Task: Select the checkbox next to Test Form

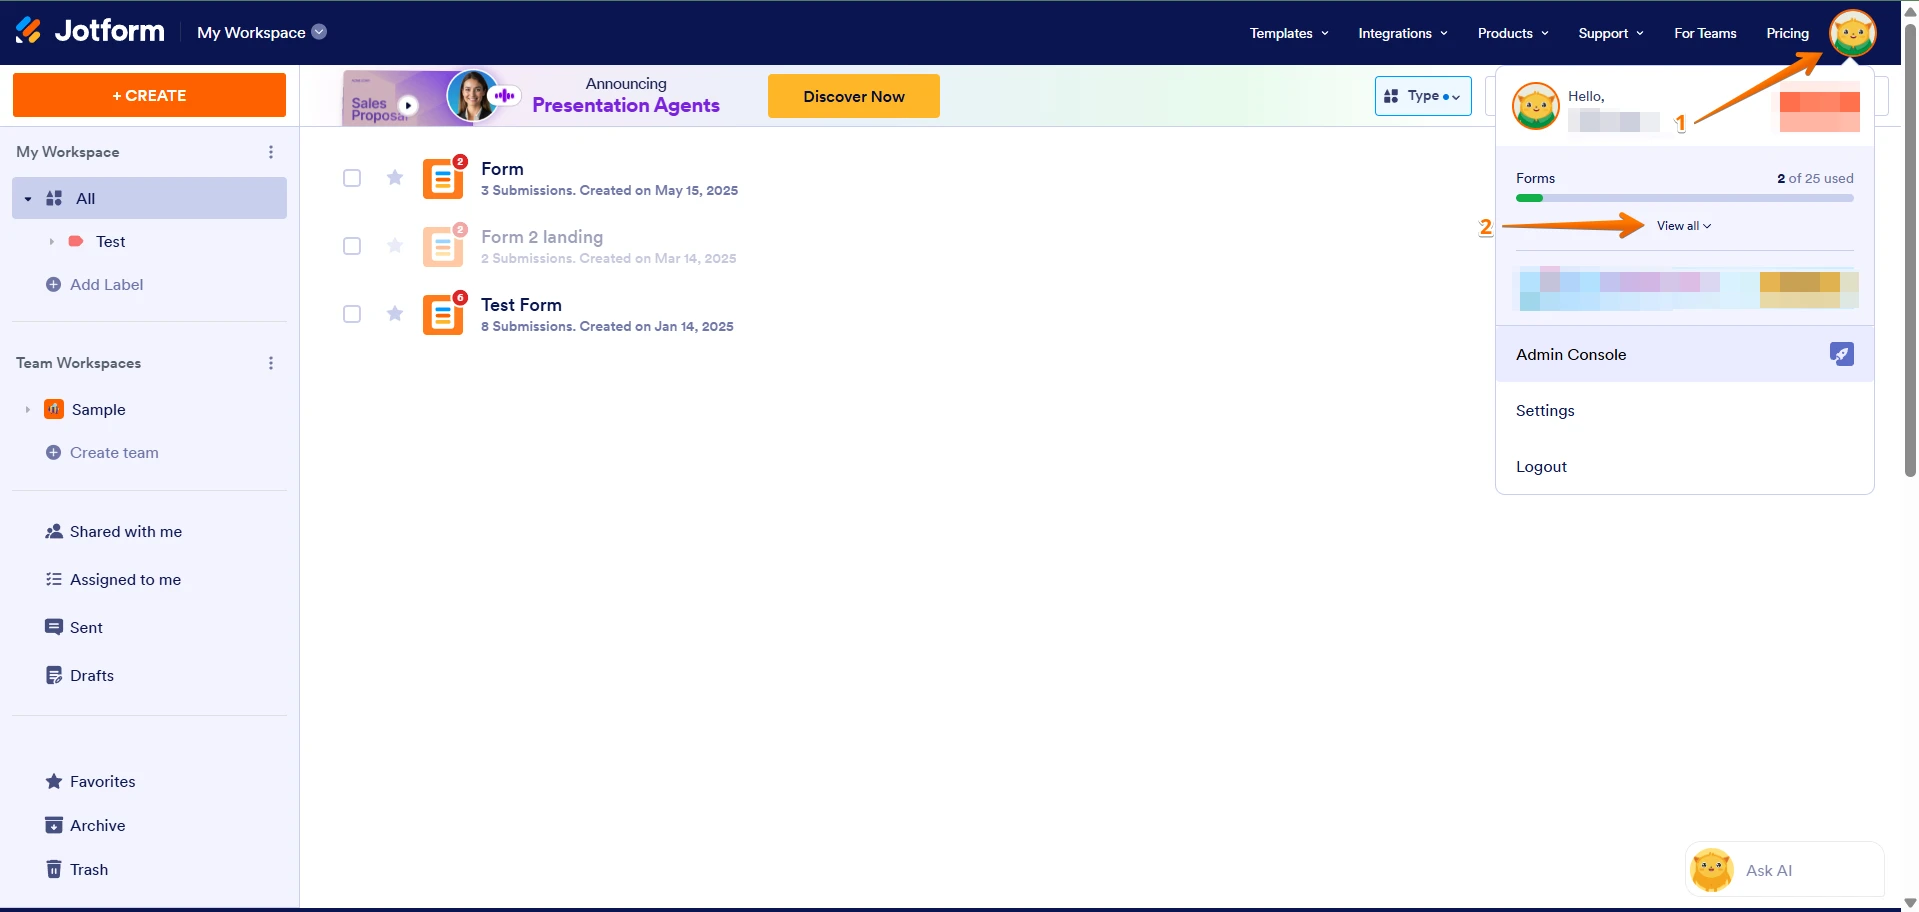Action: (x=352, y=313)
